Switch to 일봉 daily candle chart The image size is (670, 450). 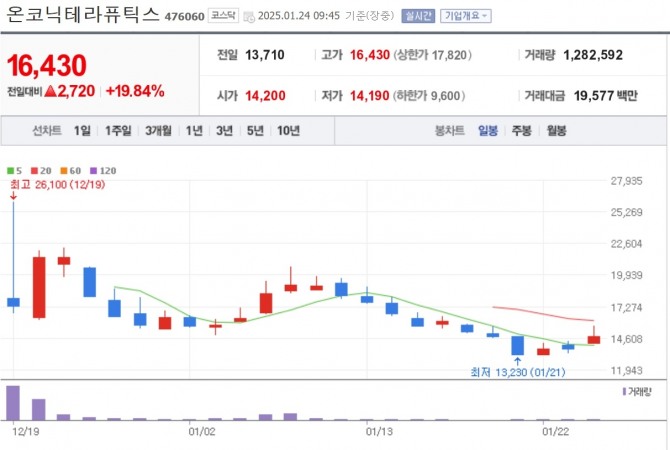488,130
